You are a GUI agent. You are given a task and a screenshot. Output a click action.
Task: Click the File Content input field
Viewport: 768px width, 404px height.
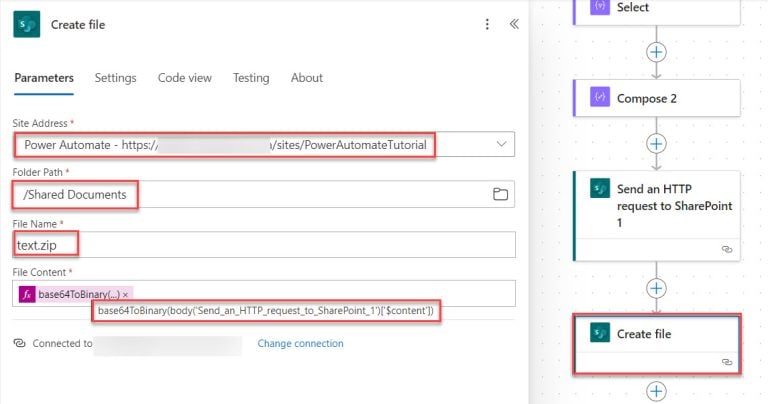(x=264, y=293)
